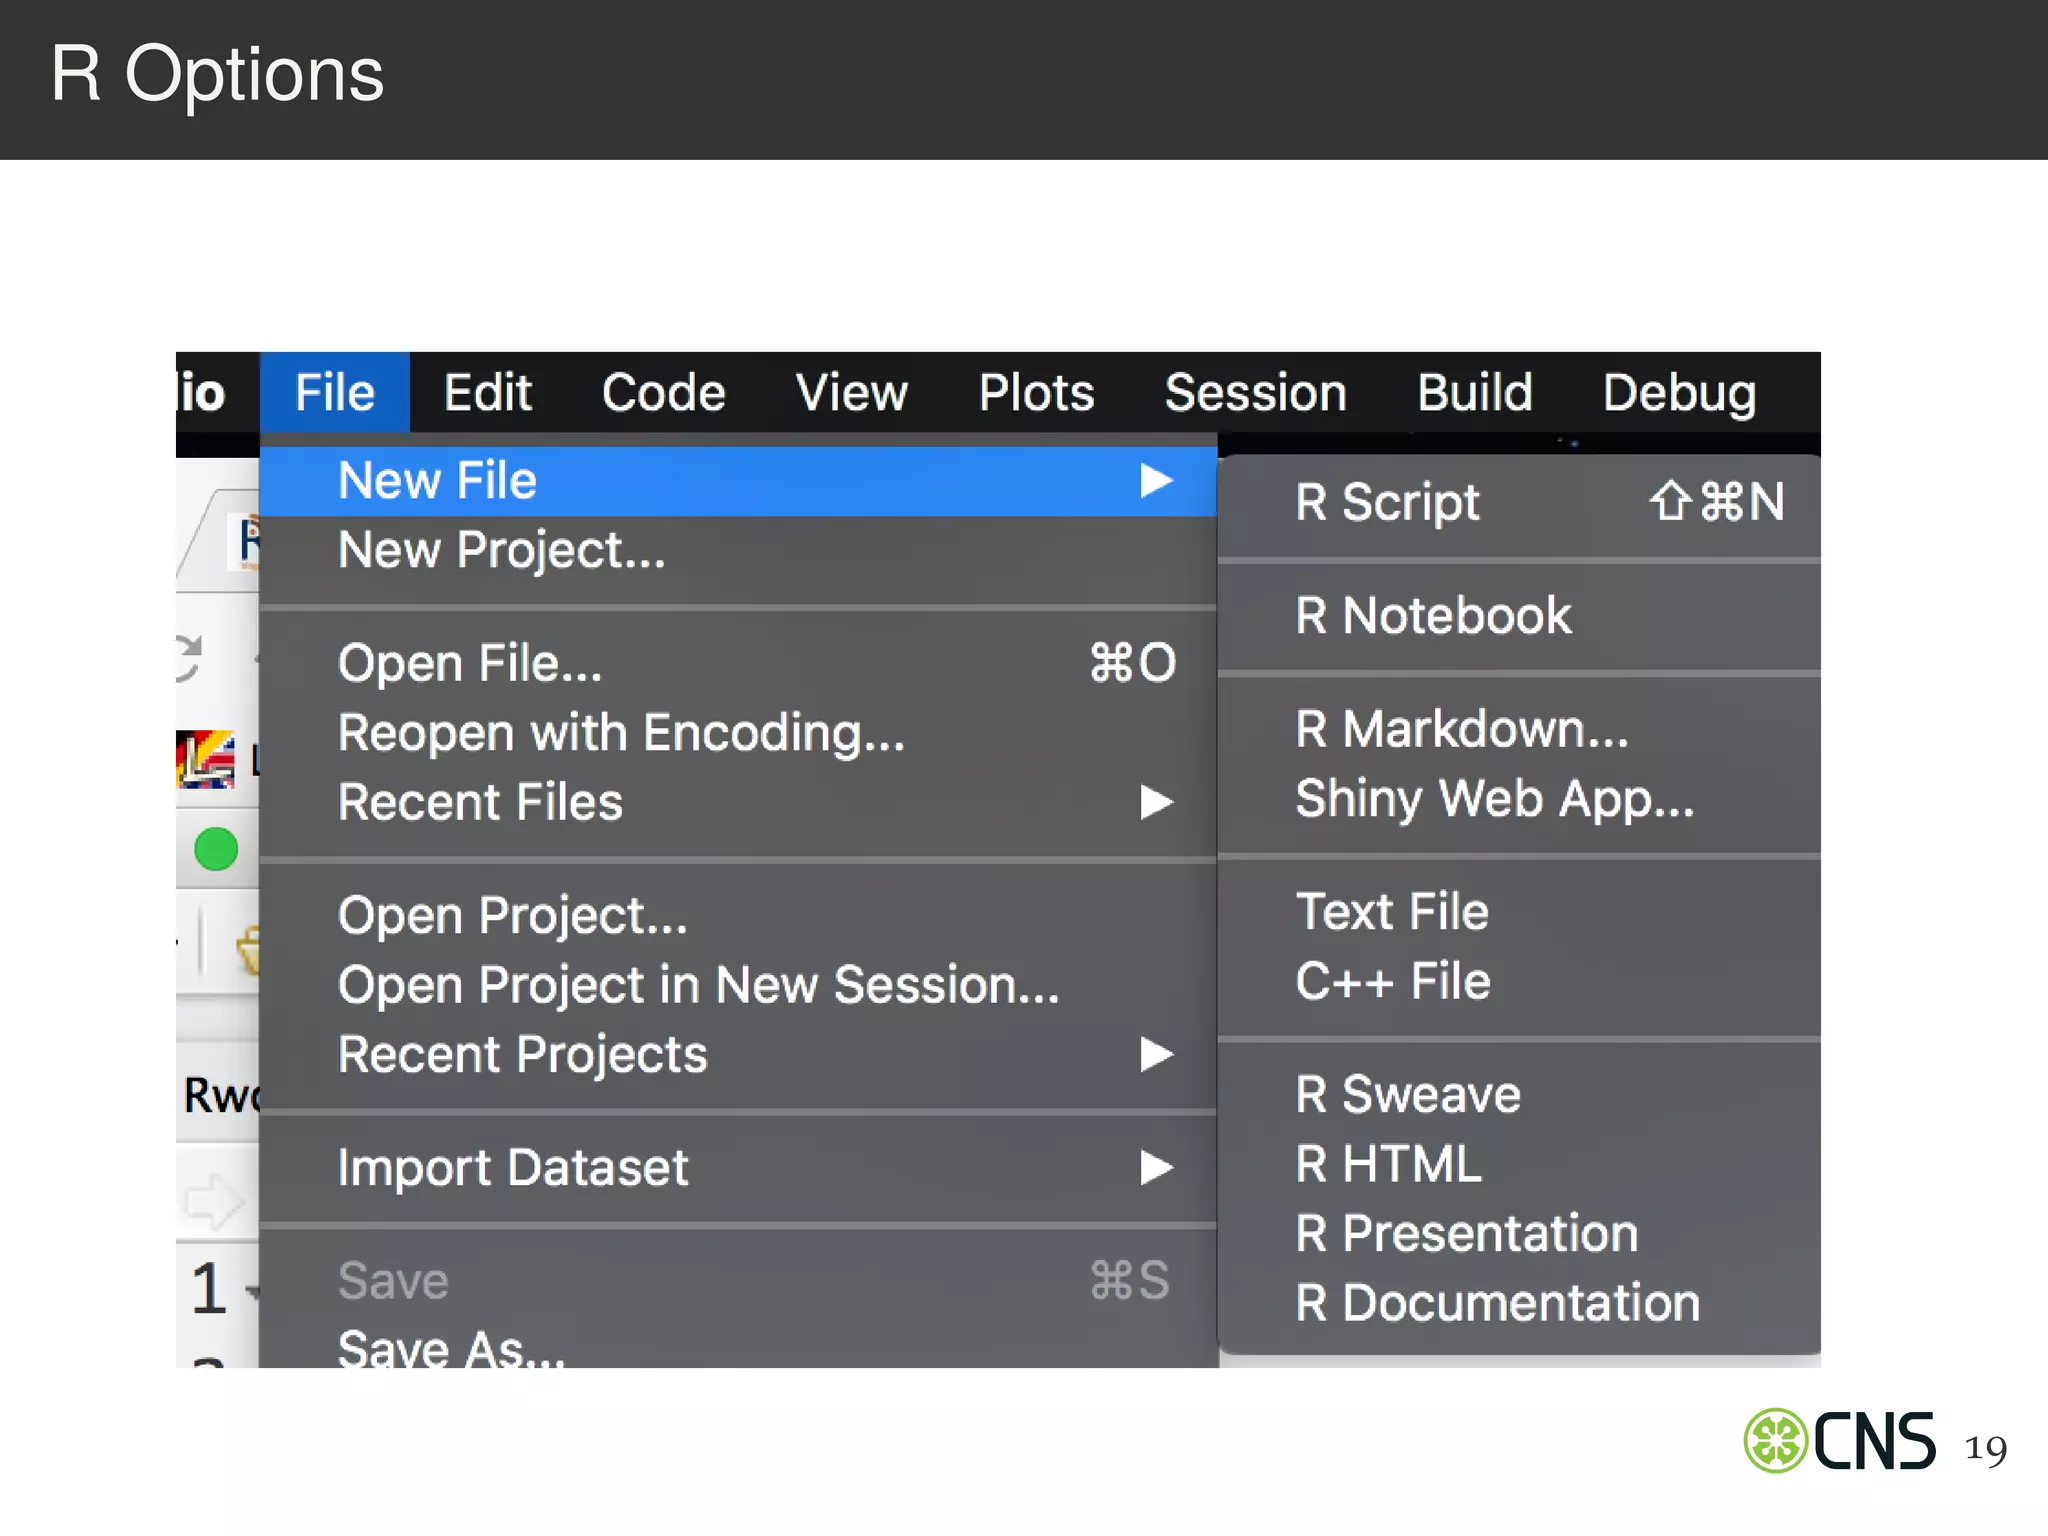Expand the Import Dataset submenu arrow
The image size is (2048, 1536).
click(1156, 1167)
